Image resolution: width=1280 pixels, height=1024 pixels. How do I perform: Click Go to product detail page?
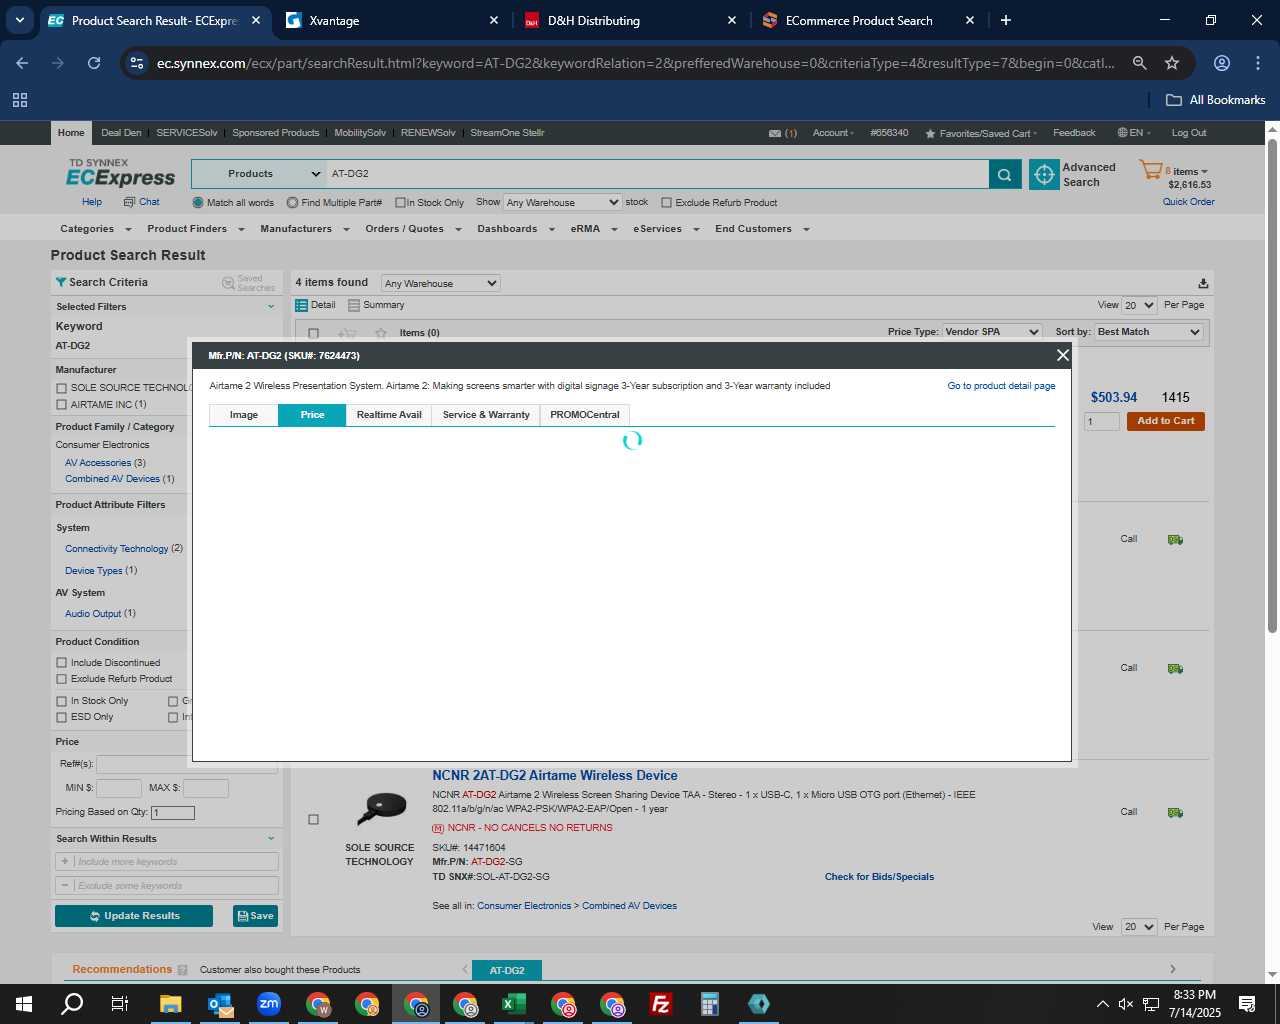(1001, 386)
